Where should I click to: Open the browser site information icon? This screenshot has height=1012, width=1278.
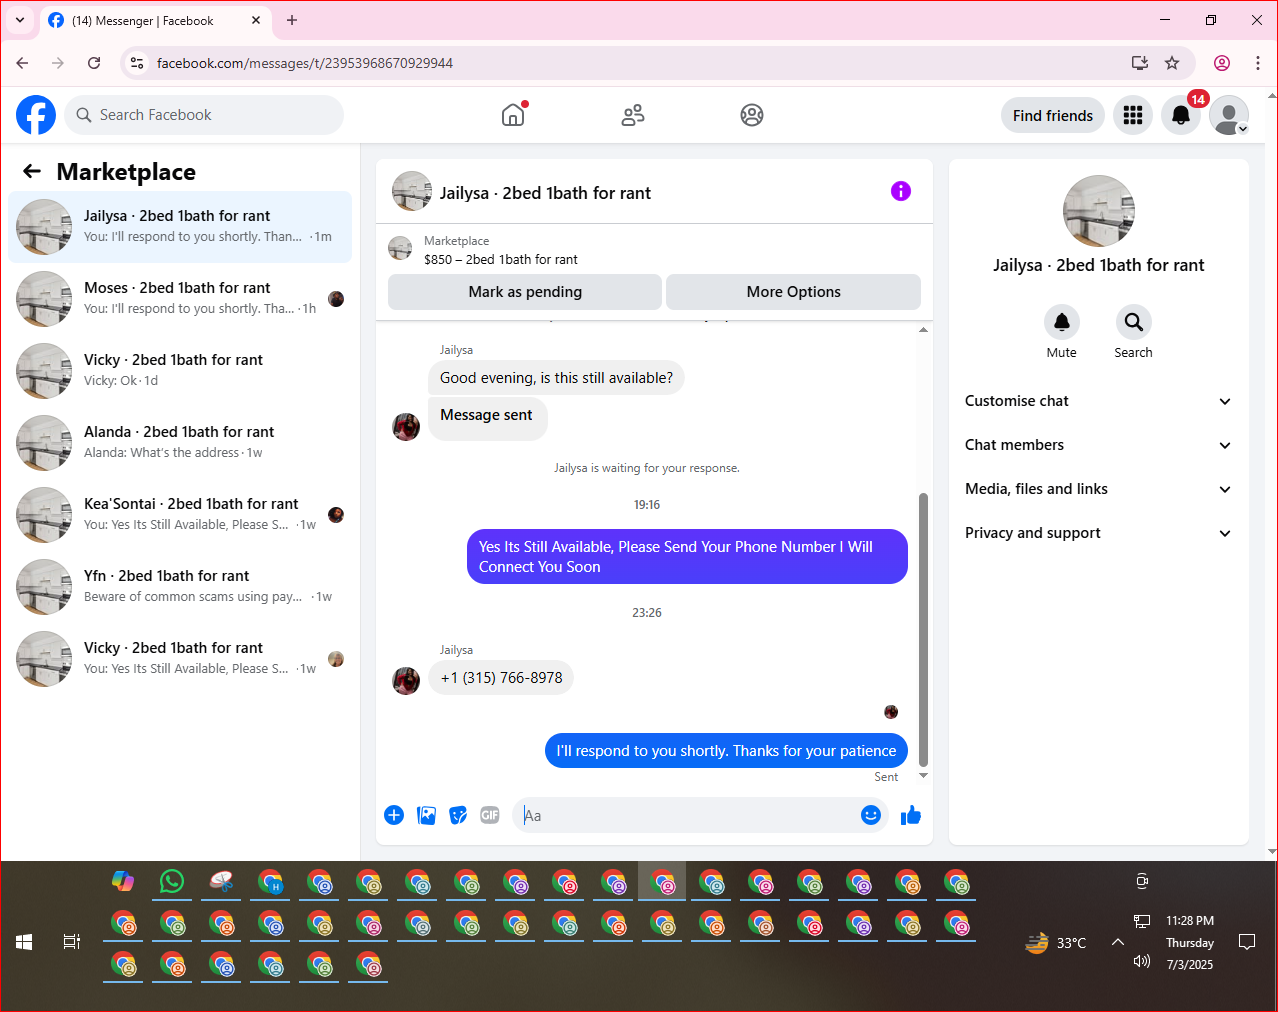tap(138, 63)
